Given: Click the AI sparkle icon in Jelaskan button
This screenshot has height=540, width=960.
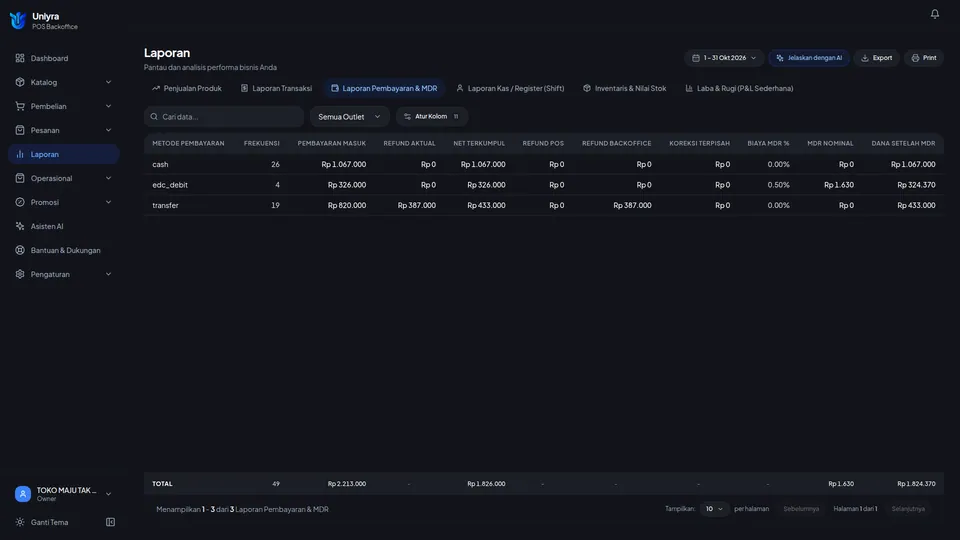Looking at the screenshot, I should click(779, 58).
